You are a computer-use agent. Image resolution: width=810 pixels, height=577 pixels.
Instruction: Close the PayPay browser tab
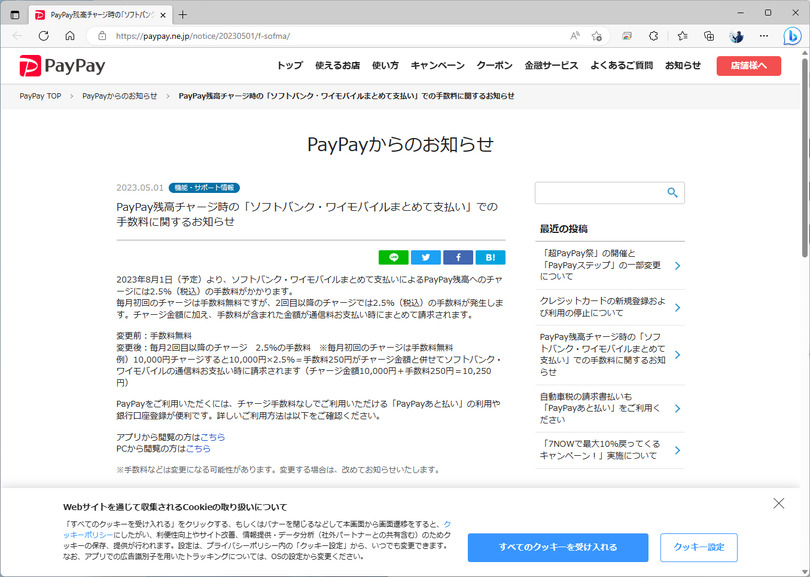(x=163, y=15)
